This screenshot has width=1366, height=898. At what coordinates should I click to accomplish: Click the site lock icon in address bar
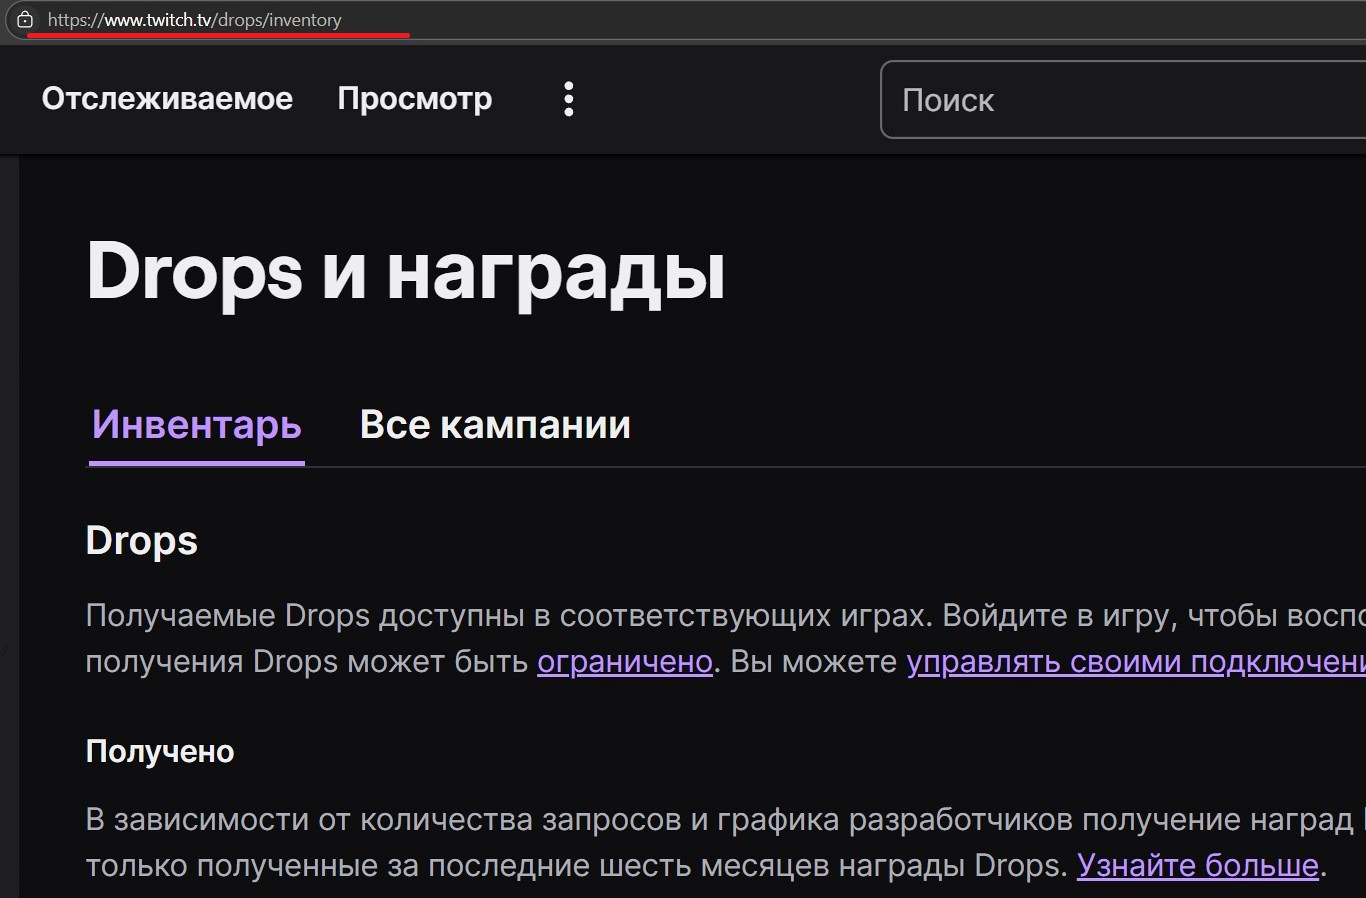[x=25, y=20]
